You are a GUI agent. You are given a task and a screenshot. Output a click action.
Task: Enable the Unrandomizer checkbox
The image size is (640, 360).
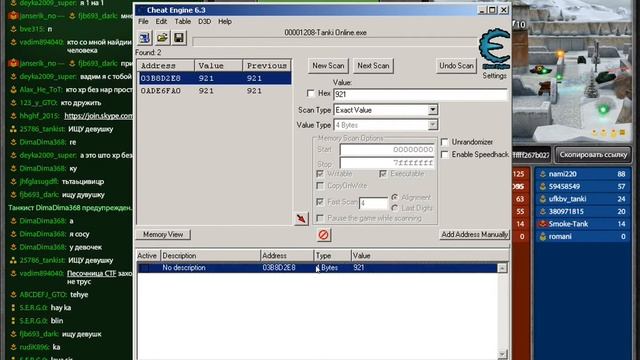pos(445,142)
